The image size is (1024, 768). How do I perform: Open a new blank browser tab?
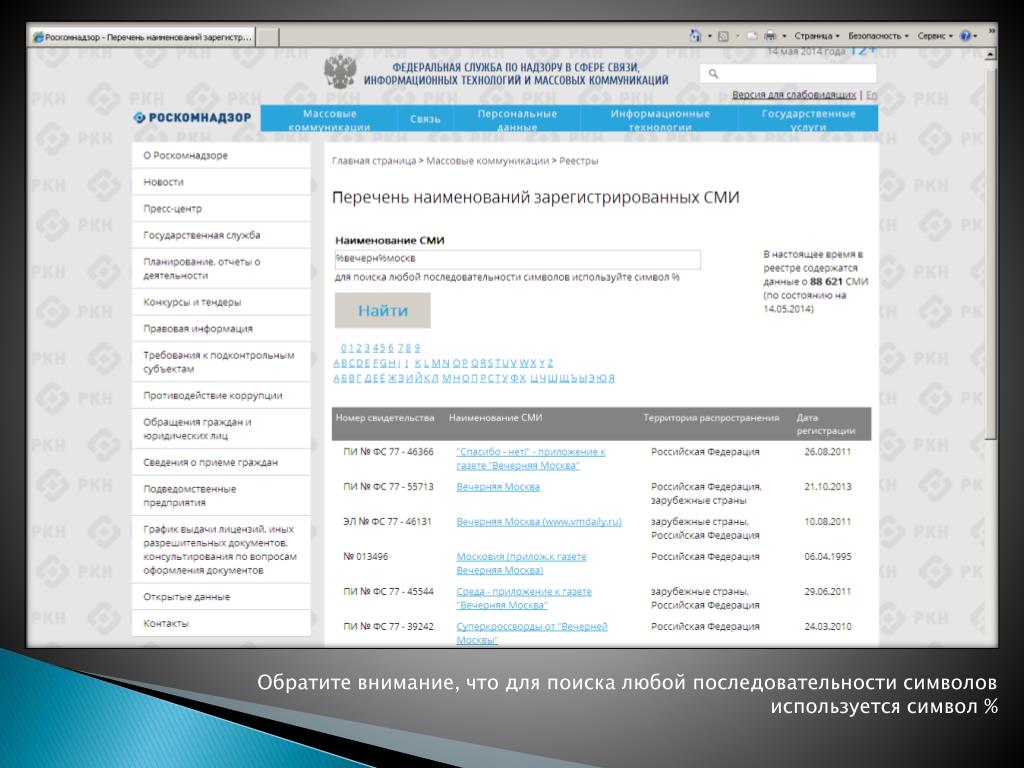(x=268, y=37)
